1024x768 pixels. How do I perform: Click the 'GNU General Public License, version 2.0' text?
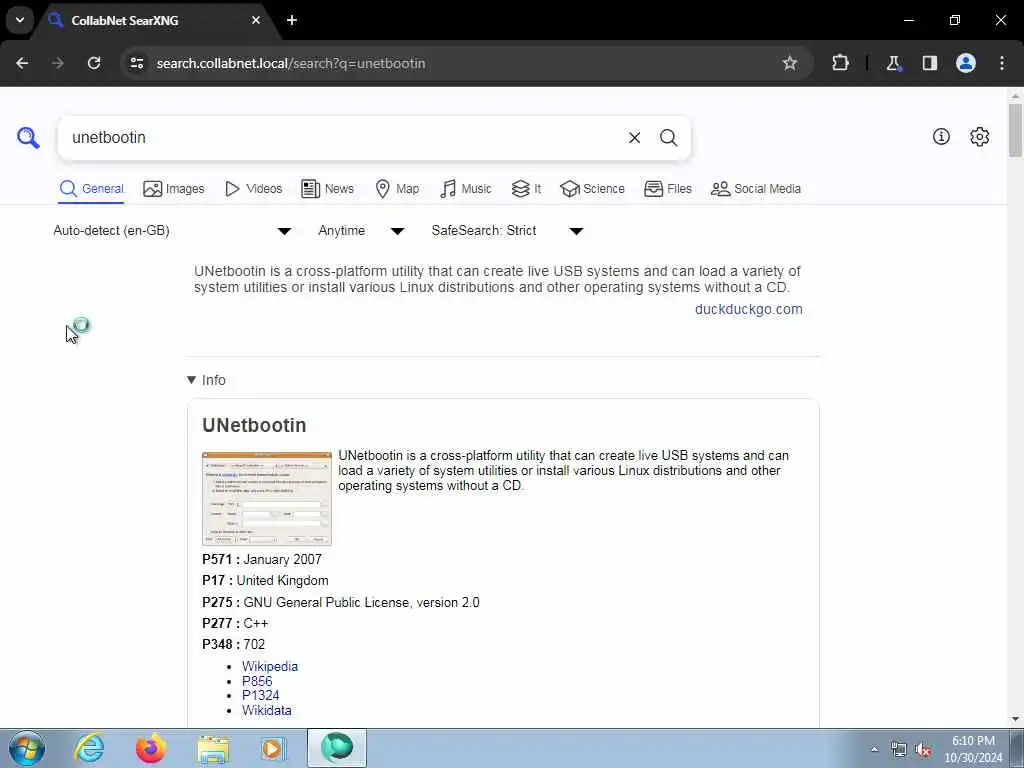pos(361,602)
